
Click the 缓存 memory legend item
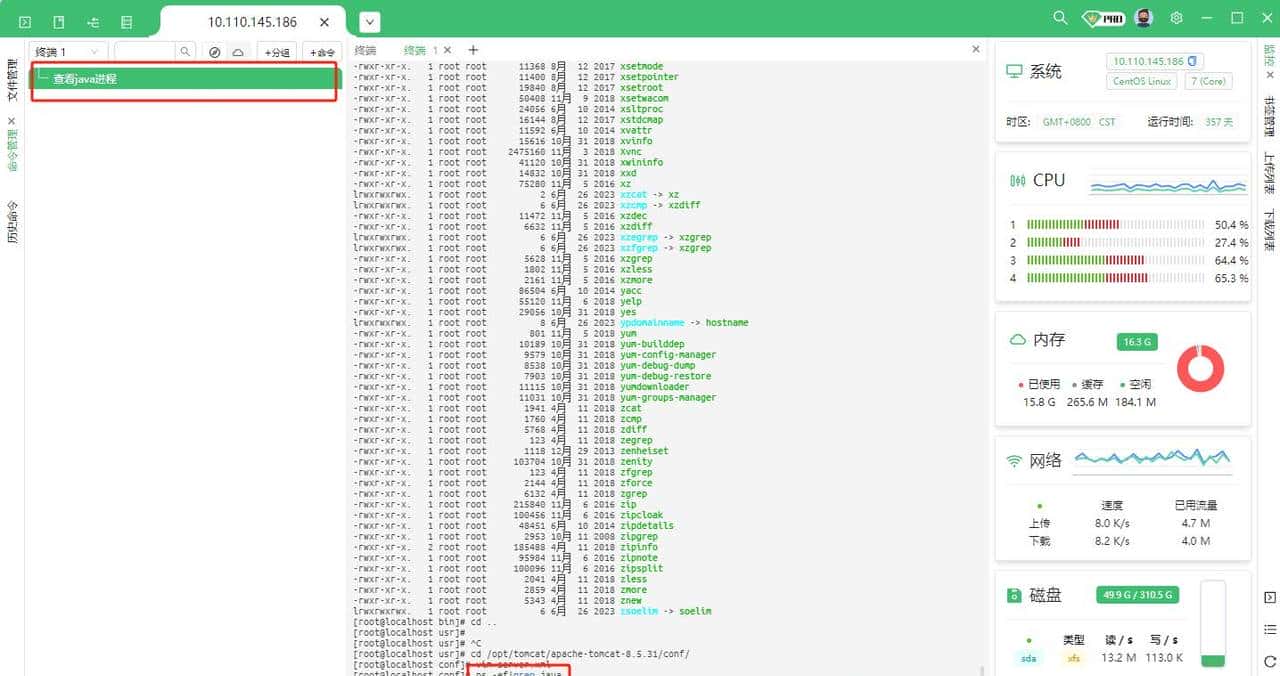coord(1087,384)
